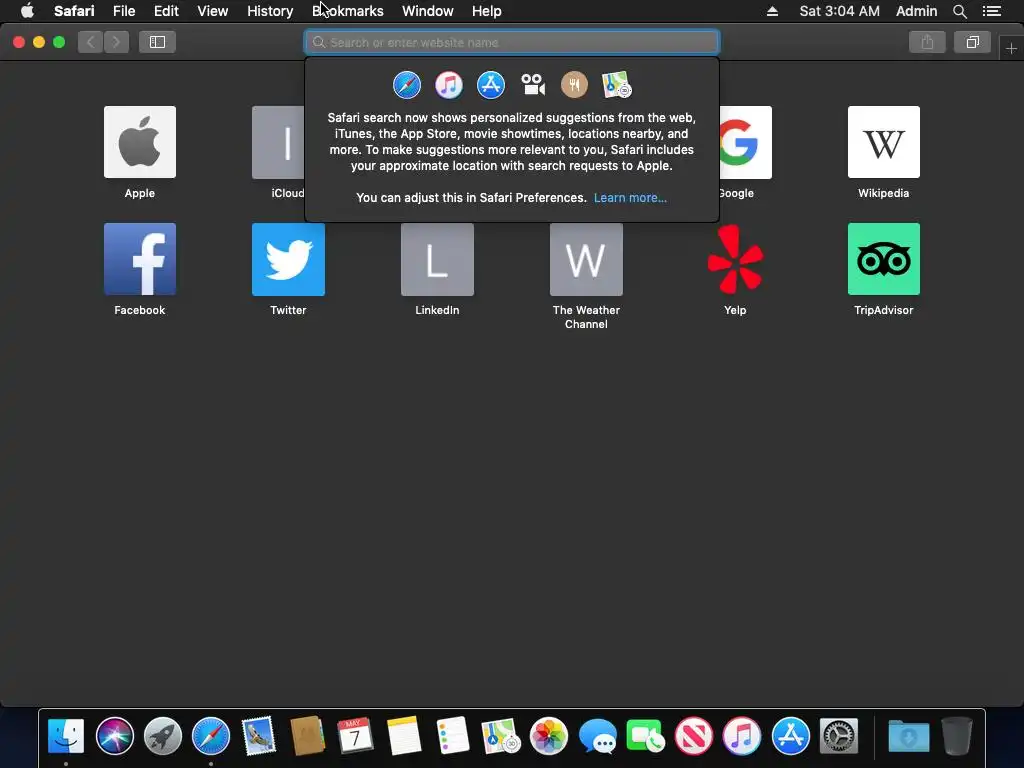This screenshot has height=768, width=1024.
Task: Open the Twitter favorite tile
Action: pos(288,259)
